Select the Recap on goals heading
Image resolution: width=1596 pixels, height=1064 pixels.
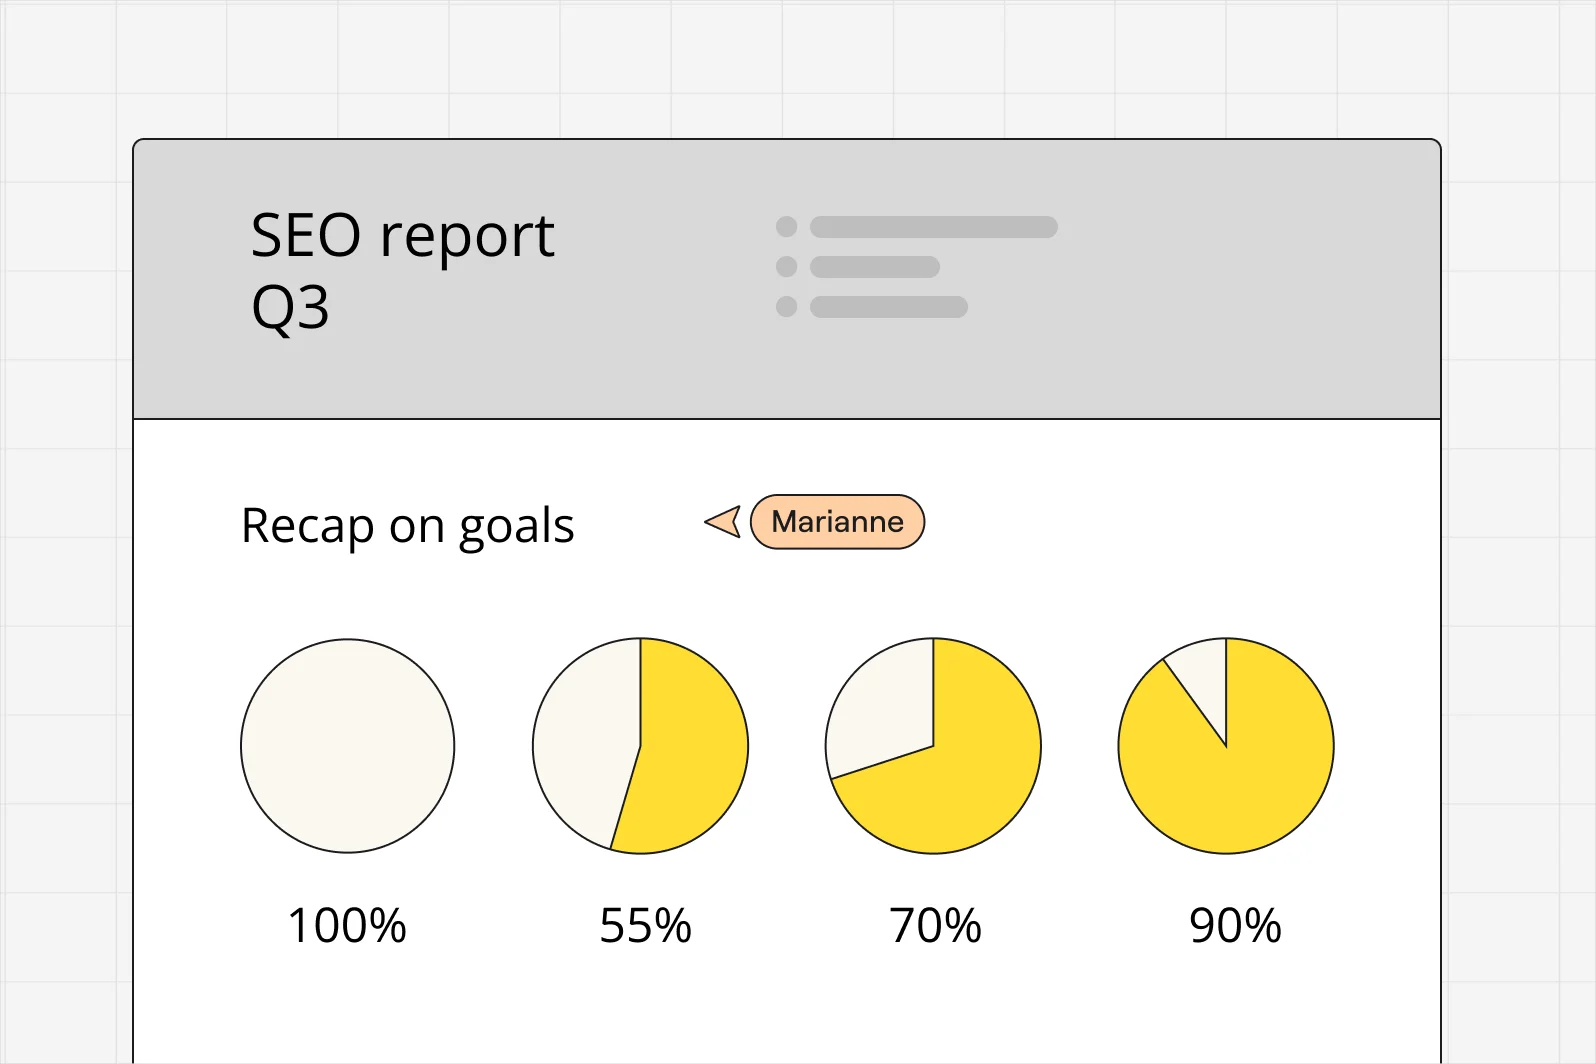point(408,526)
